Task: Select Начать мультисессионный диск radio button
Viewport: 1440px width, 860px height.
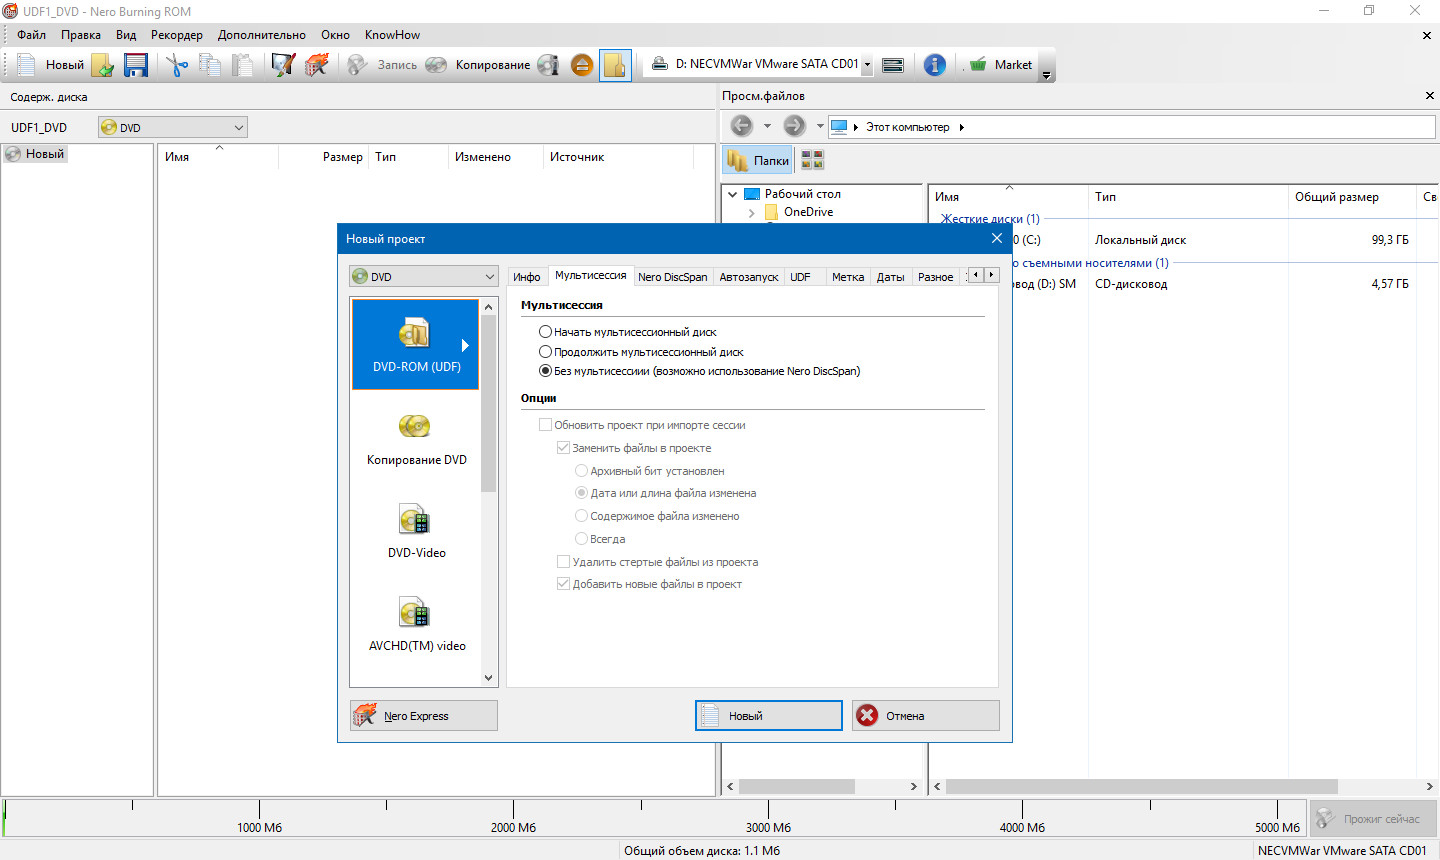Action: coord(545,331)
